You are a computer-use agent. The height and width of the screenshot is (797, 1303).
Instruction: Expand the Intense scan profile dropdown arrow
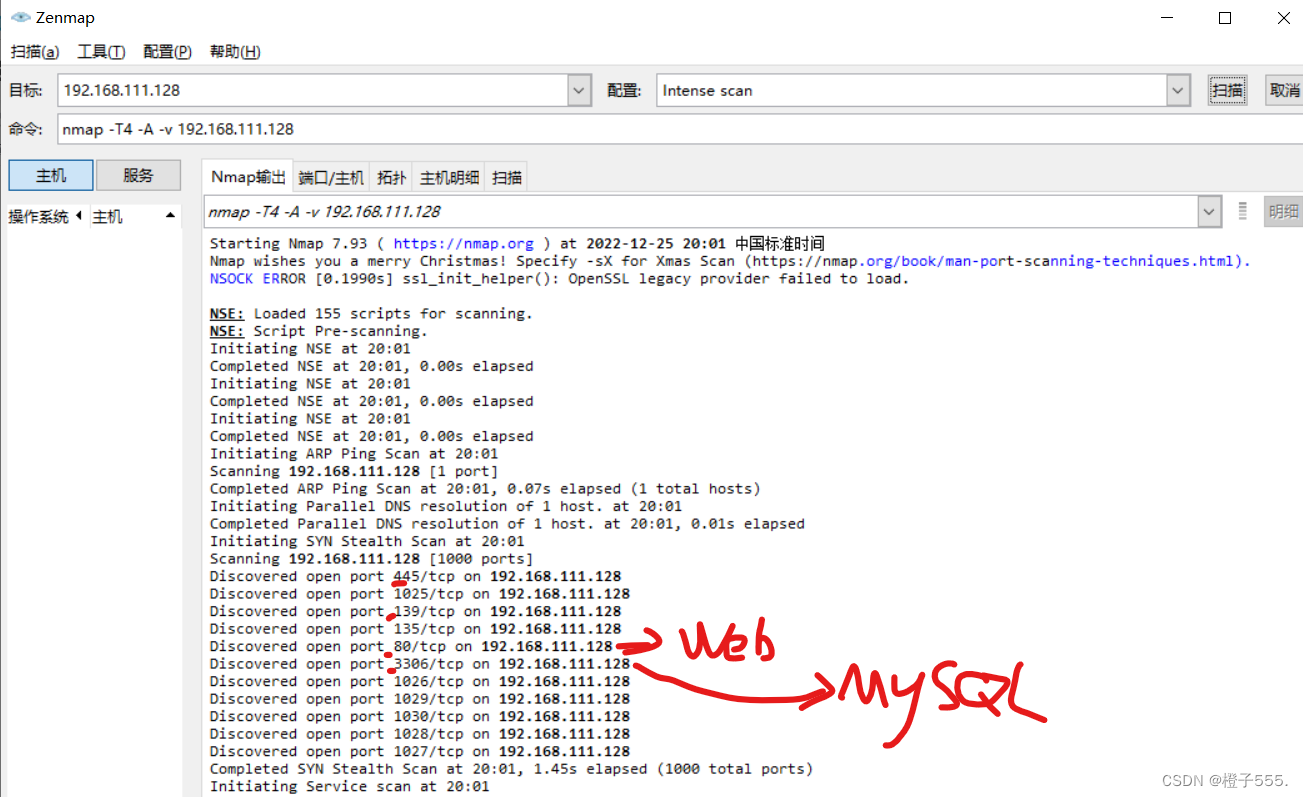pos(1180,90)
